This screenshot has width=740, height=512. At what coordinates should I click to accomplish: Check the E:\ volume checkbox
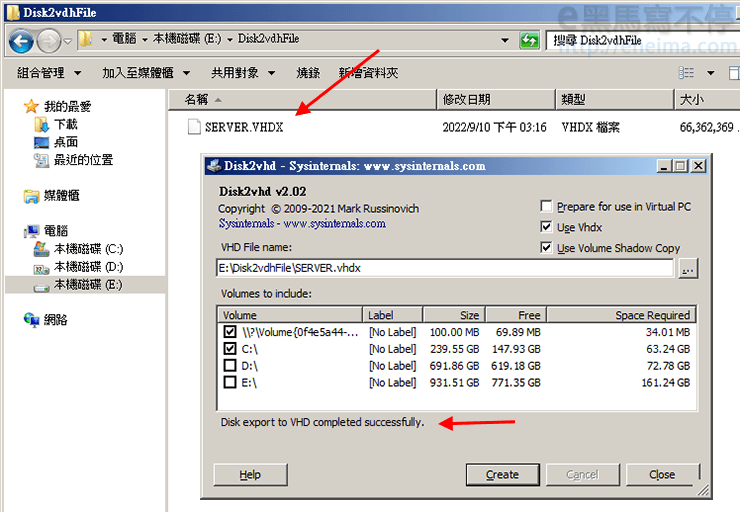point(230,382)
